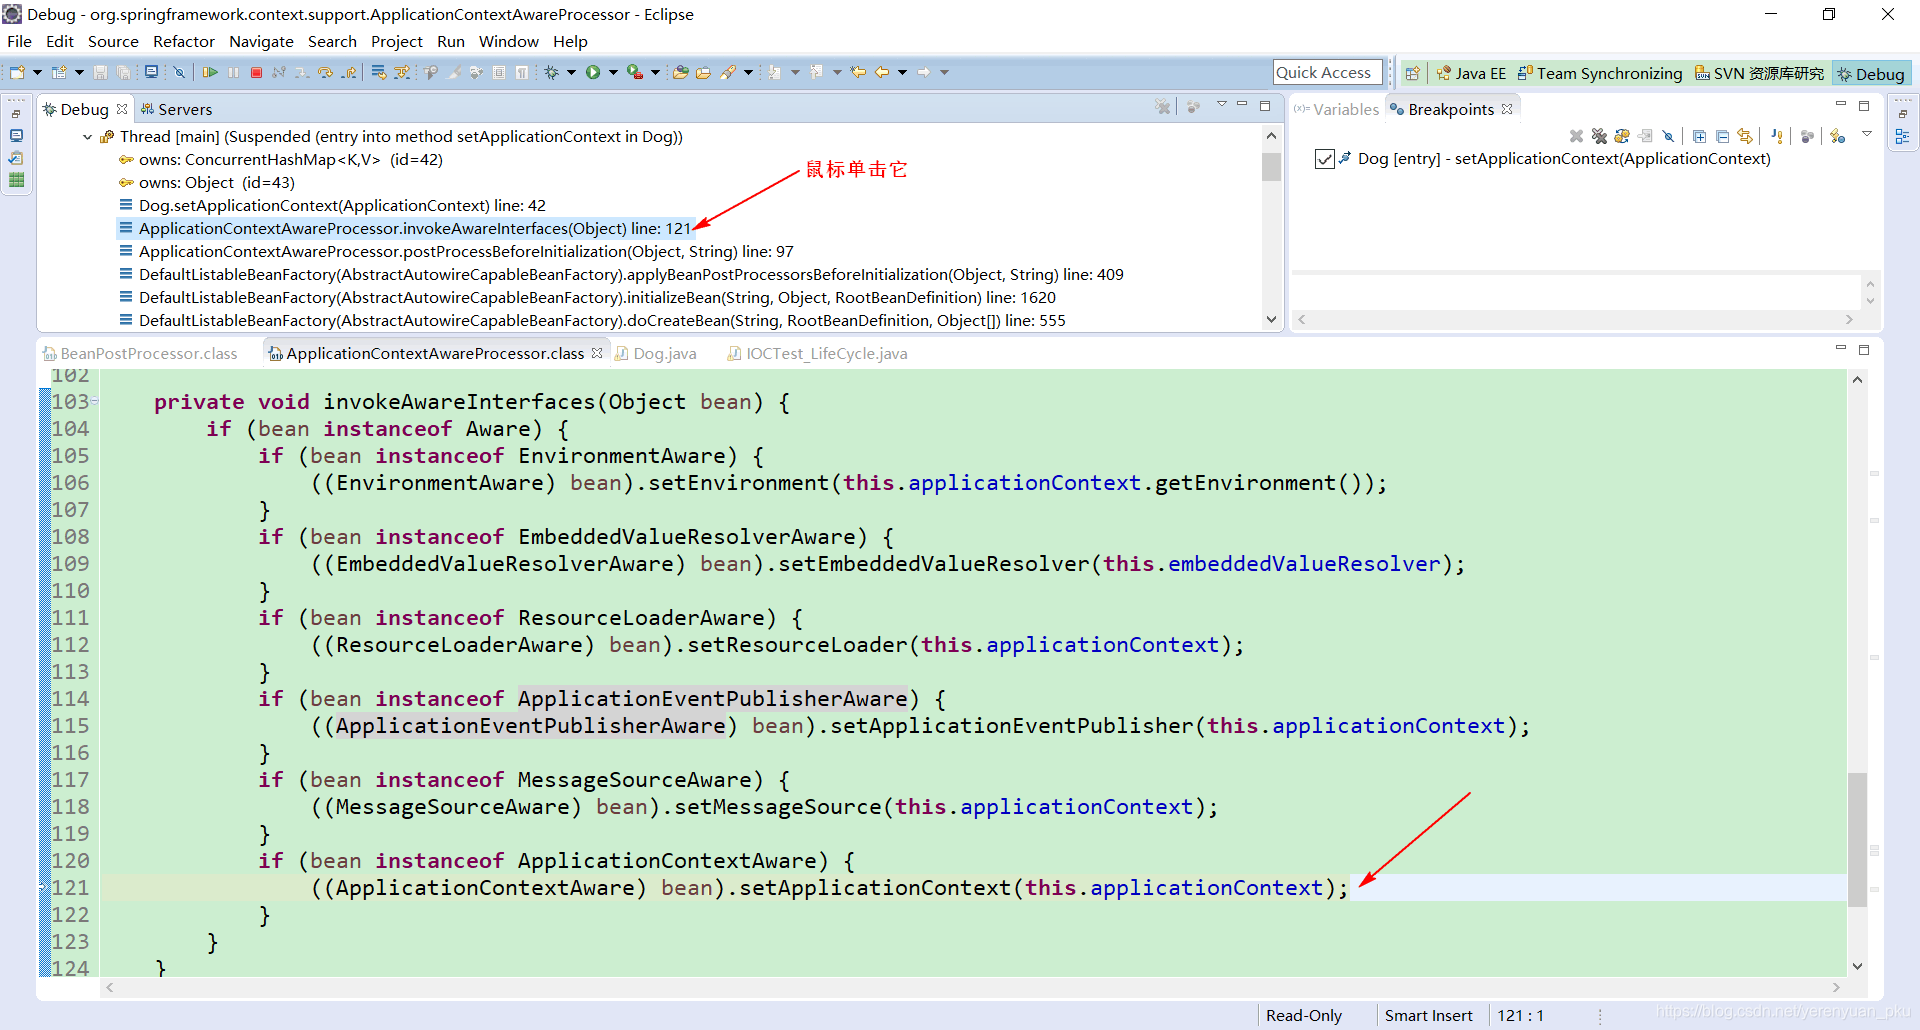Select the postProcessBeforeInitialization line 97 stack frame
Screen dimensions: 1920x1030
coord(466,251)
